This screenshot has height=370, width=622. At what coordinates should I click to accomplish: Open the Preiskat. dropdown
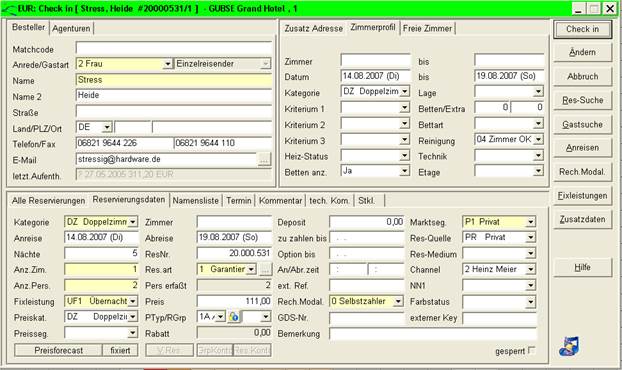(133, 317)
